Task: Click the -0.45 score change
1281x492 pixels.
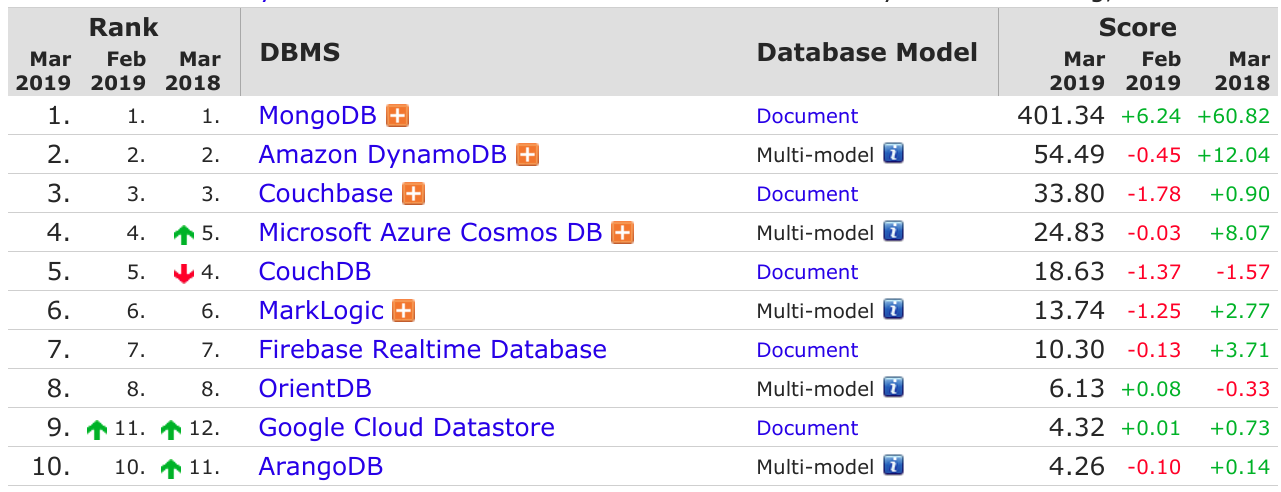Action: point(1154,155)
